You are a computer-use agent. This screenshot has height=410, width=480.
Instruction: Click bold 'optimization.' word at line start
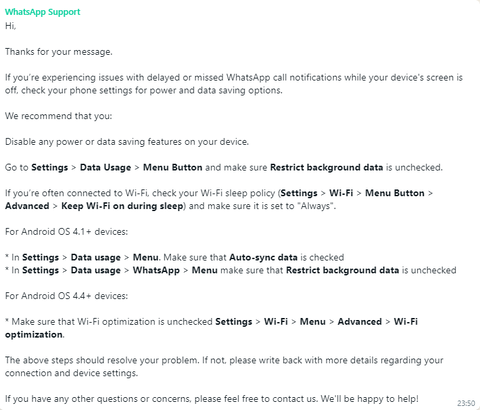pos(35,334)
